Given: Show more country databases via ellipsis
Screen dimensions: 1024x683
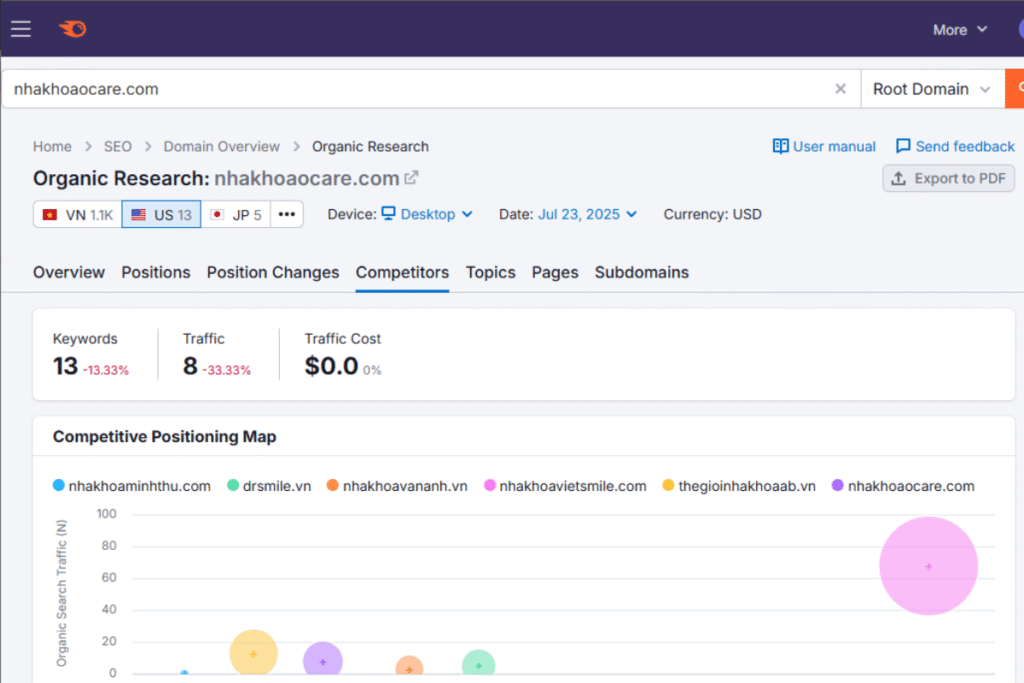Looking at the screenshot, I should [x=287, y=214].
